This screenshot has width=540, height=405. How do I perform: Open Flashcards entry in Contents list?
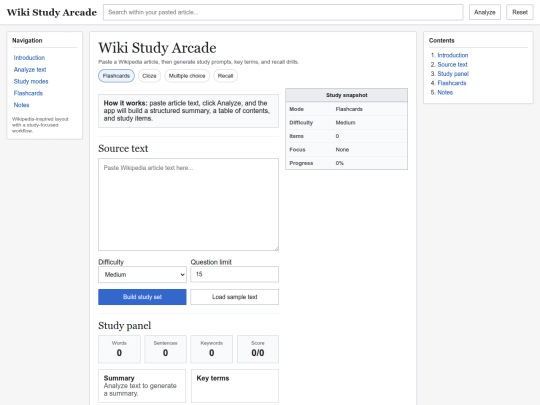click(x=451, y=83)
